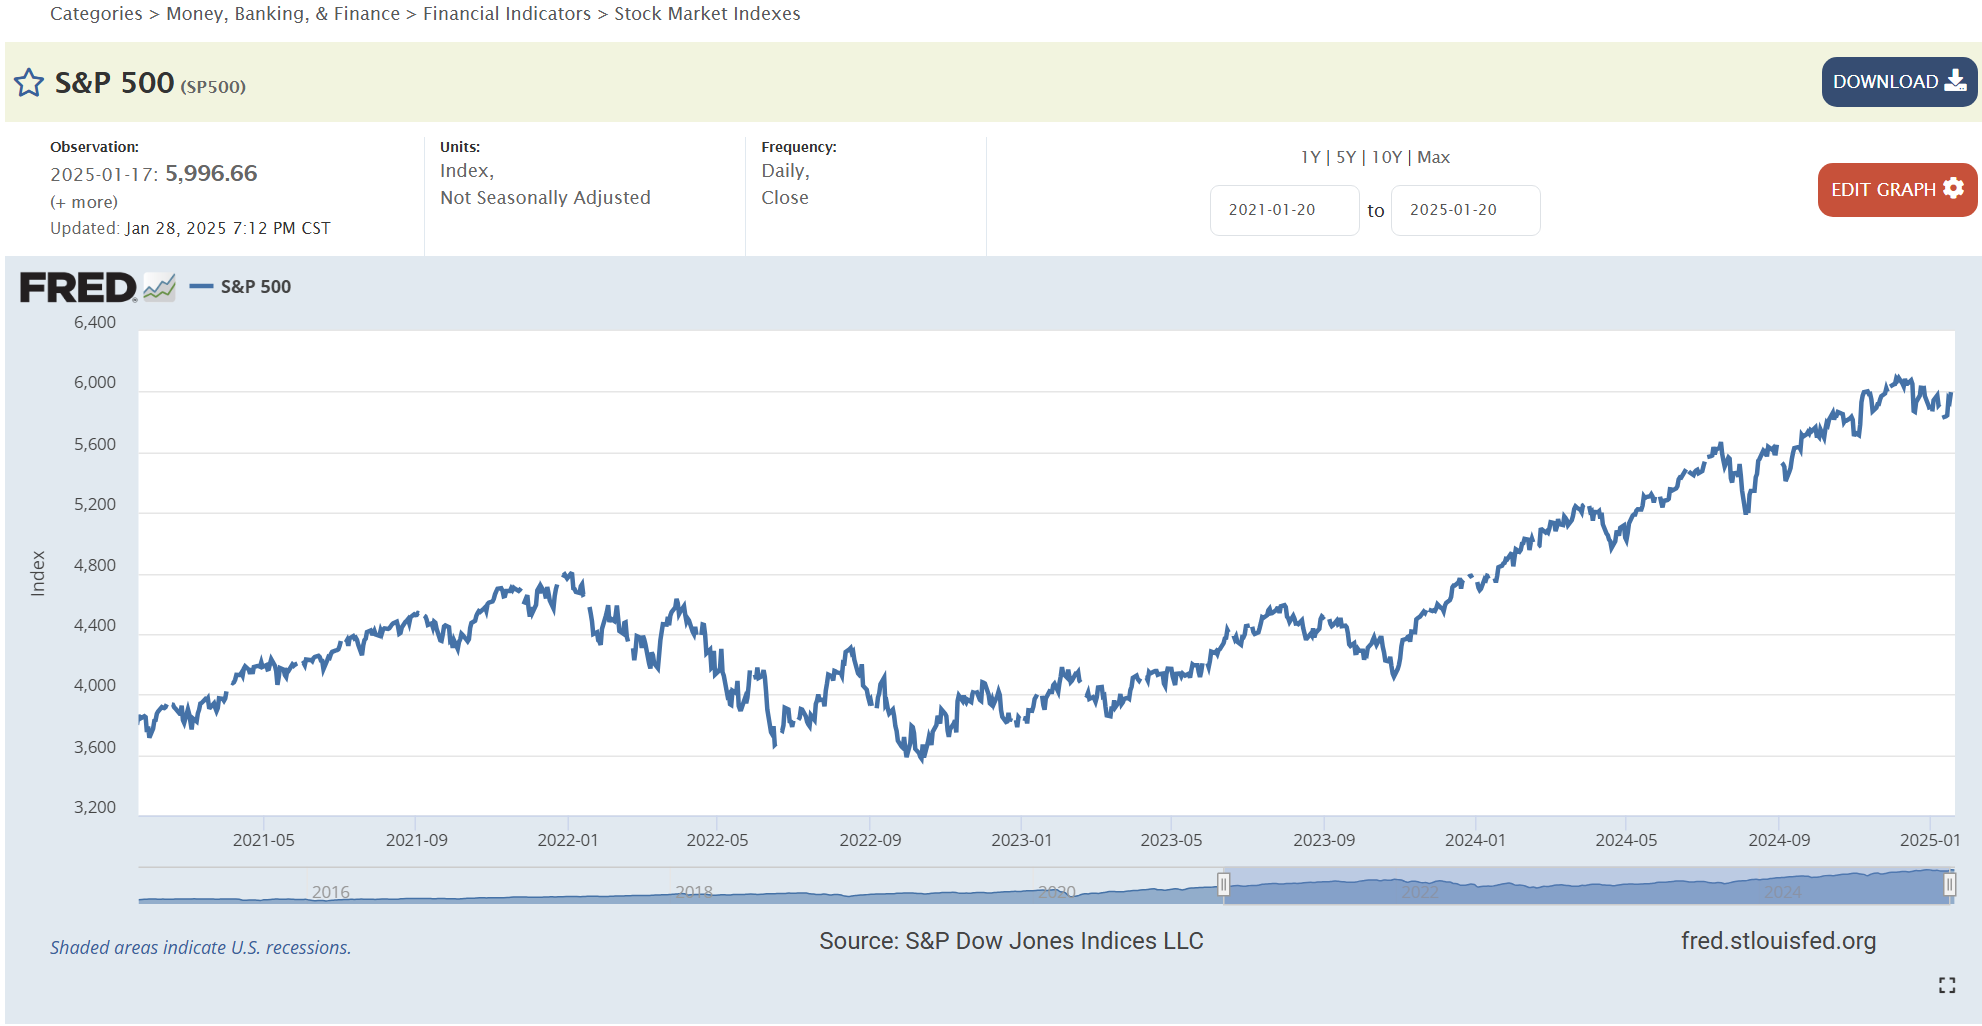
Task: Select the 5Y date range
Action: [1346, 157]
